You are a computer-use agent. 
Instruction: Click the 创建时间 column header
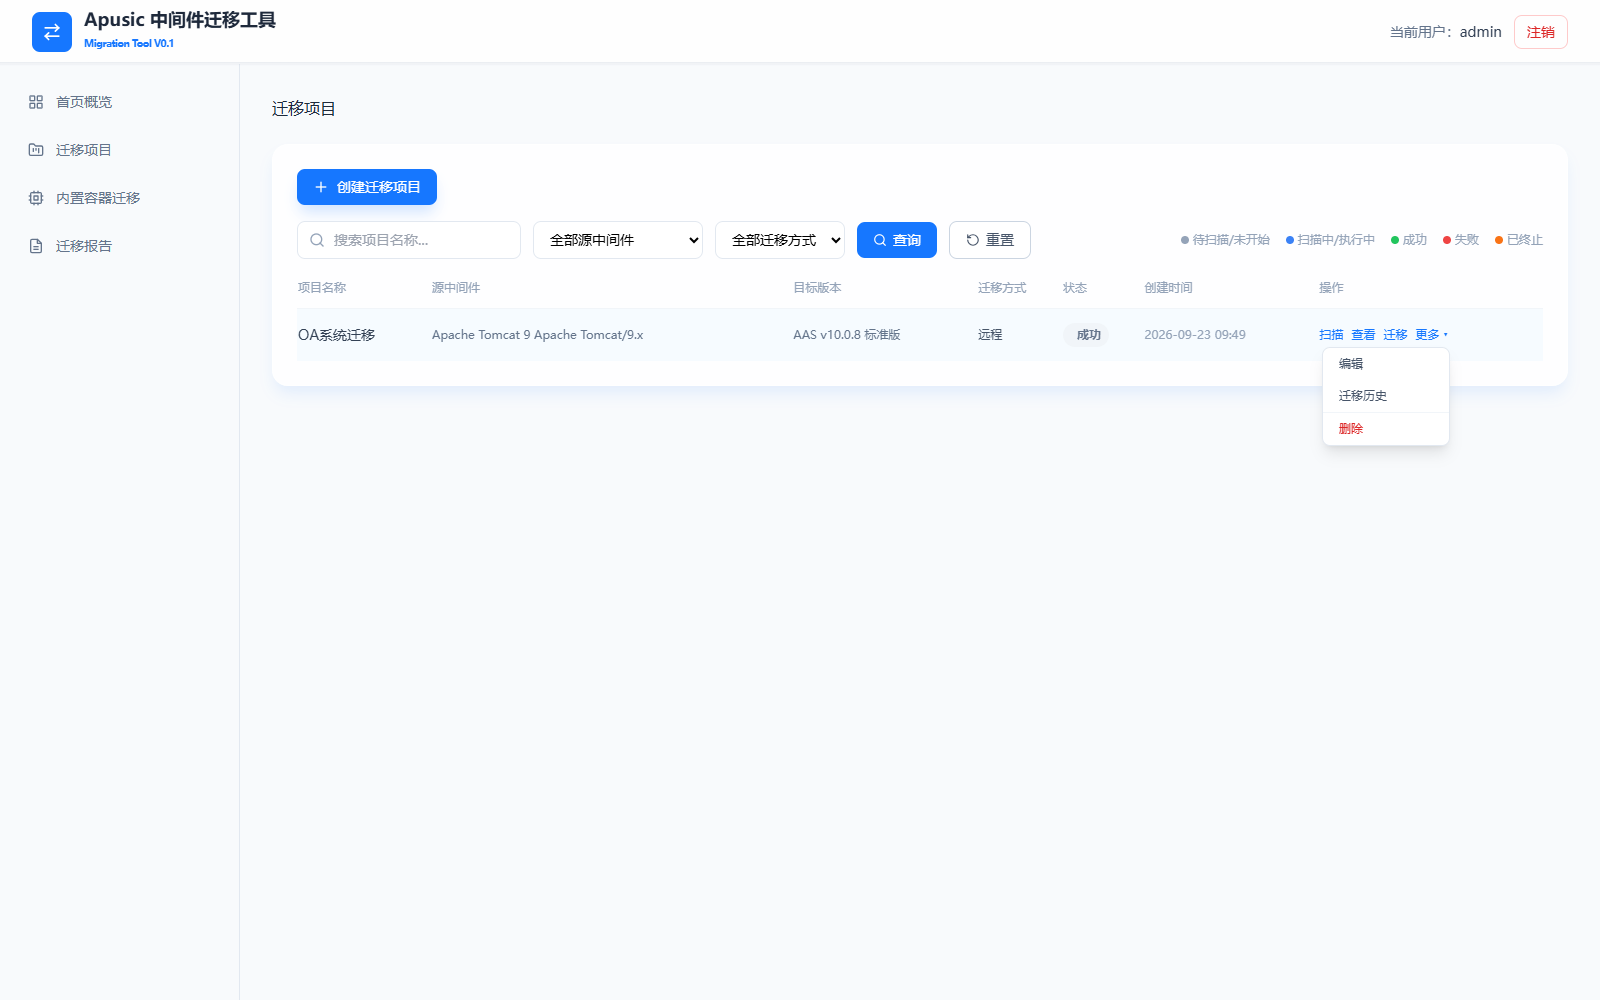click(1168, 288)
